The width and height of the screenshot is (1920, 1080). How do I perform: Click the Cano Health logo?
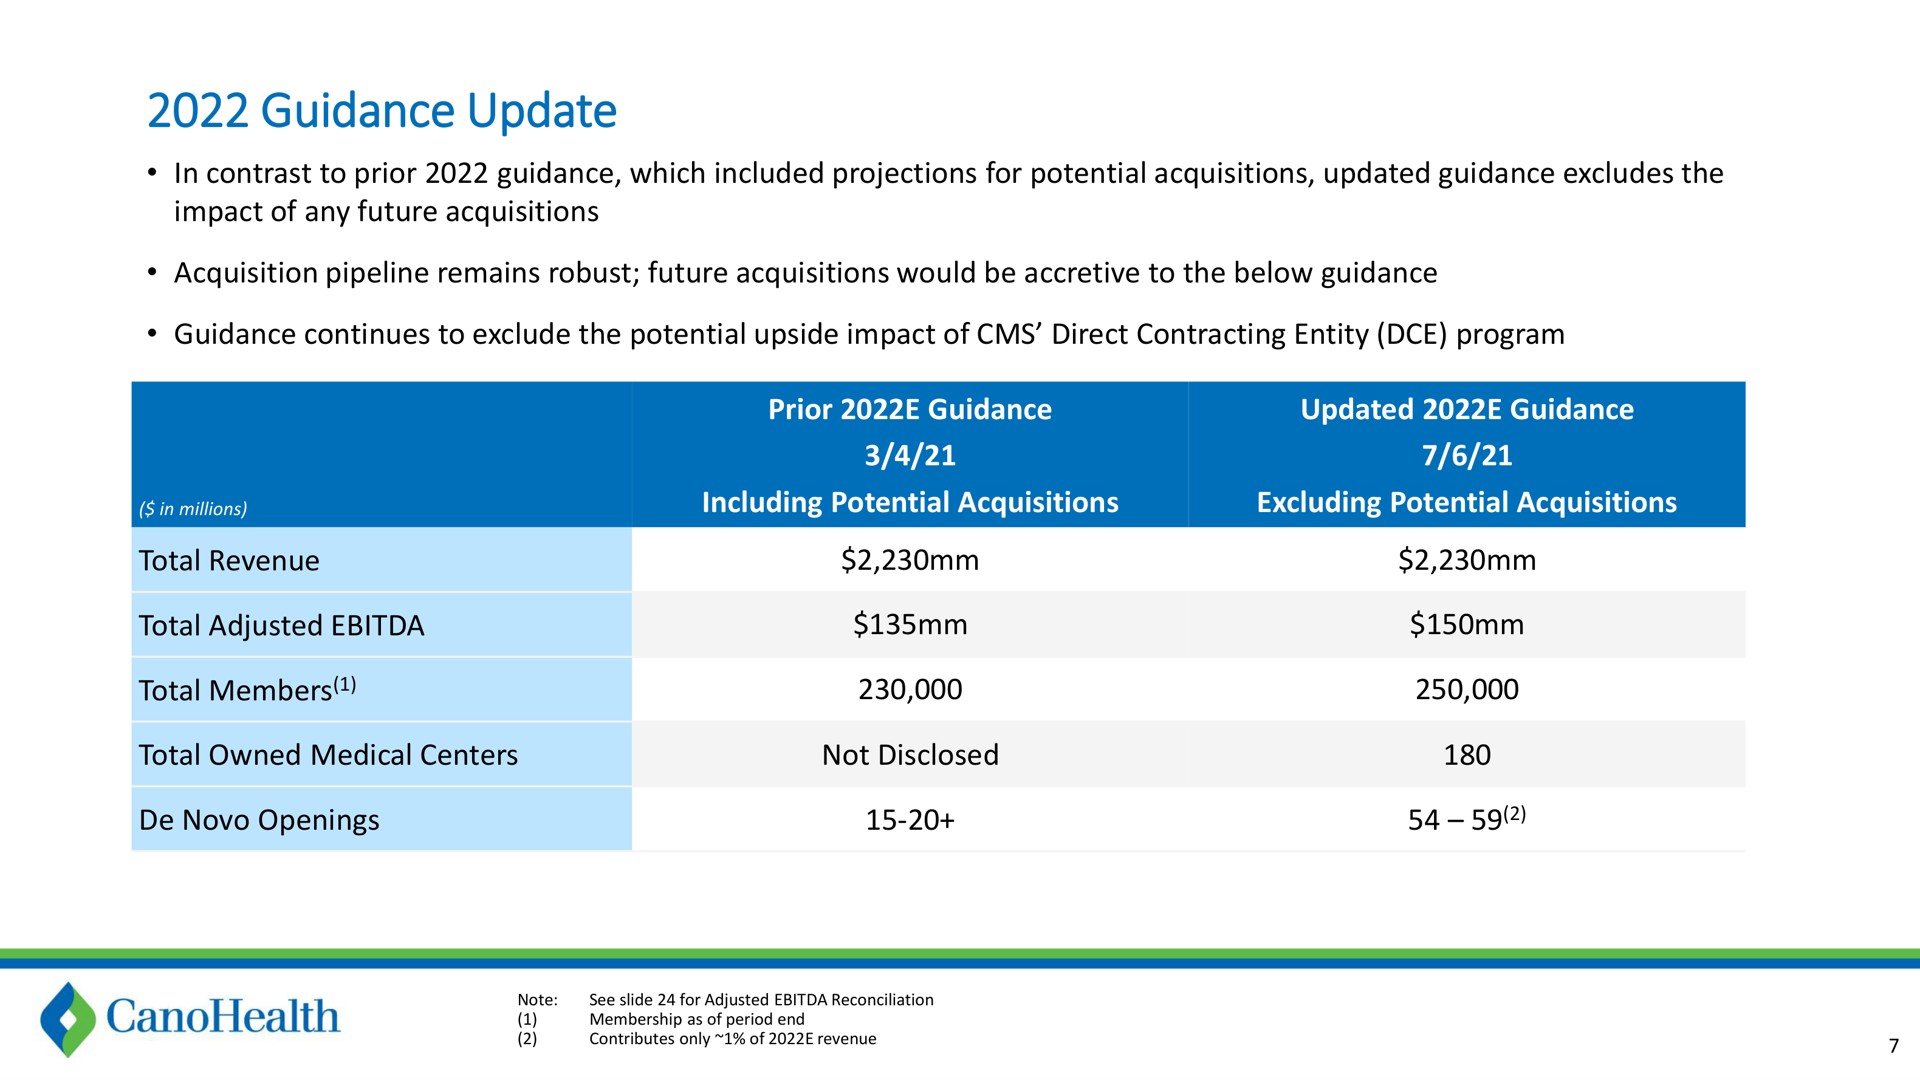pyautogui.click(x=190, y=1019)
